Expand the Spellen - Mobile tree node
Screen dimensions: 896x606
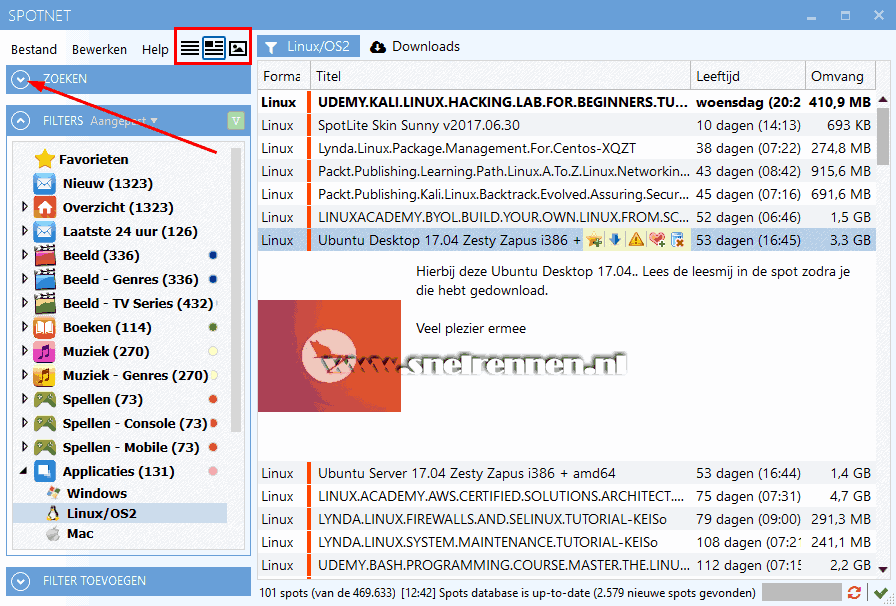pos(25,446)
